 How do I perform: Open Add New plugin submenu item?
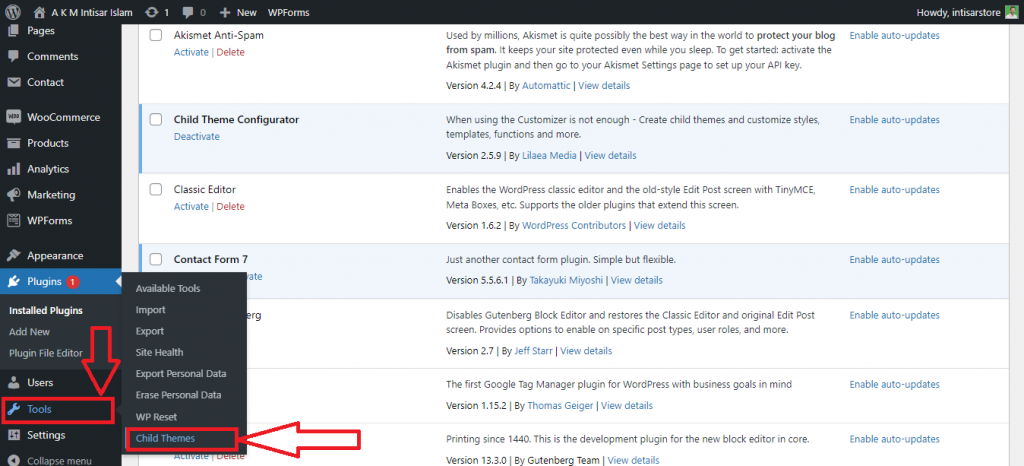click(x=29, y=332)
